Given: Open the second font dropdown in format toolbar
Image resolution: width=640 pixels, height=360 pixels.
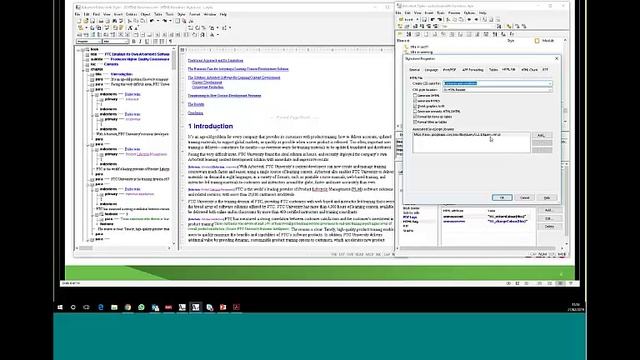Looking at the screenshot, I should (116, 41).
